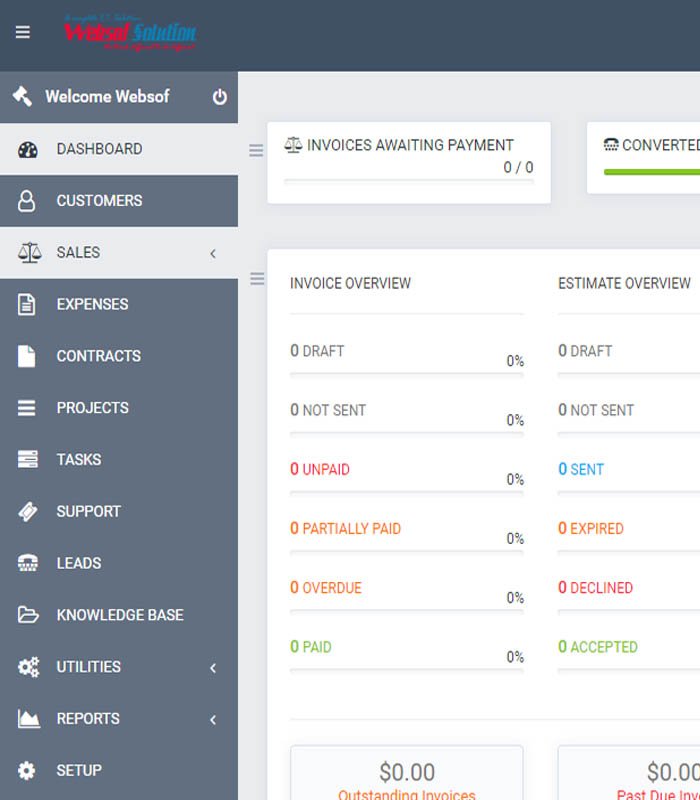Click the Expenses document icon
Image resolution: width=700 pixels, height=800 pixels.
27,305
